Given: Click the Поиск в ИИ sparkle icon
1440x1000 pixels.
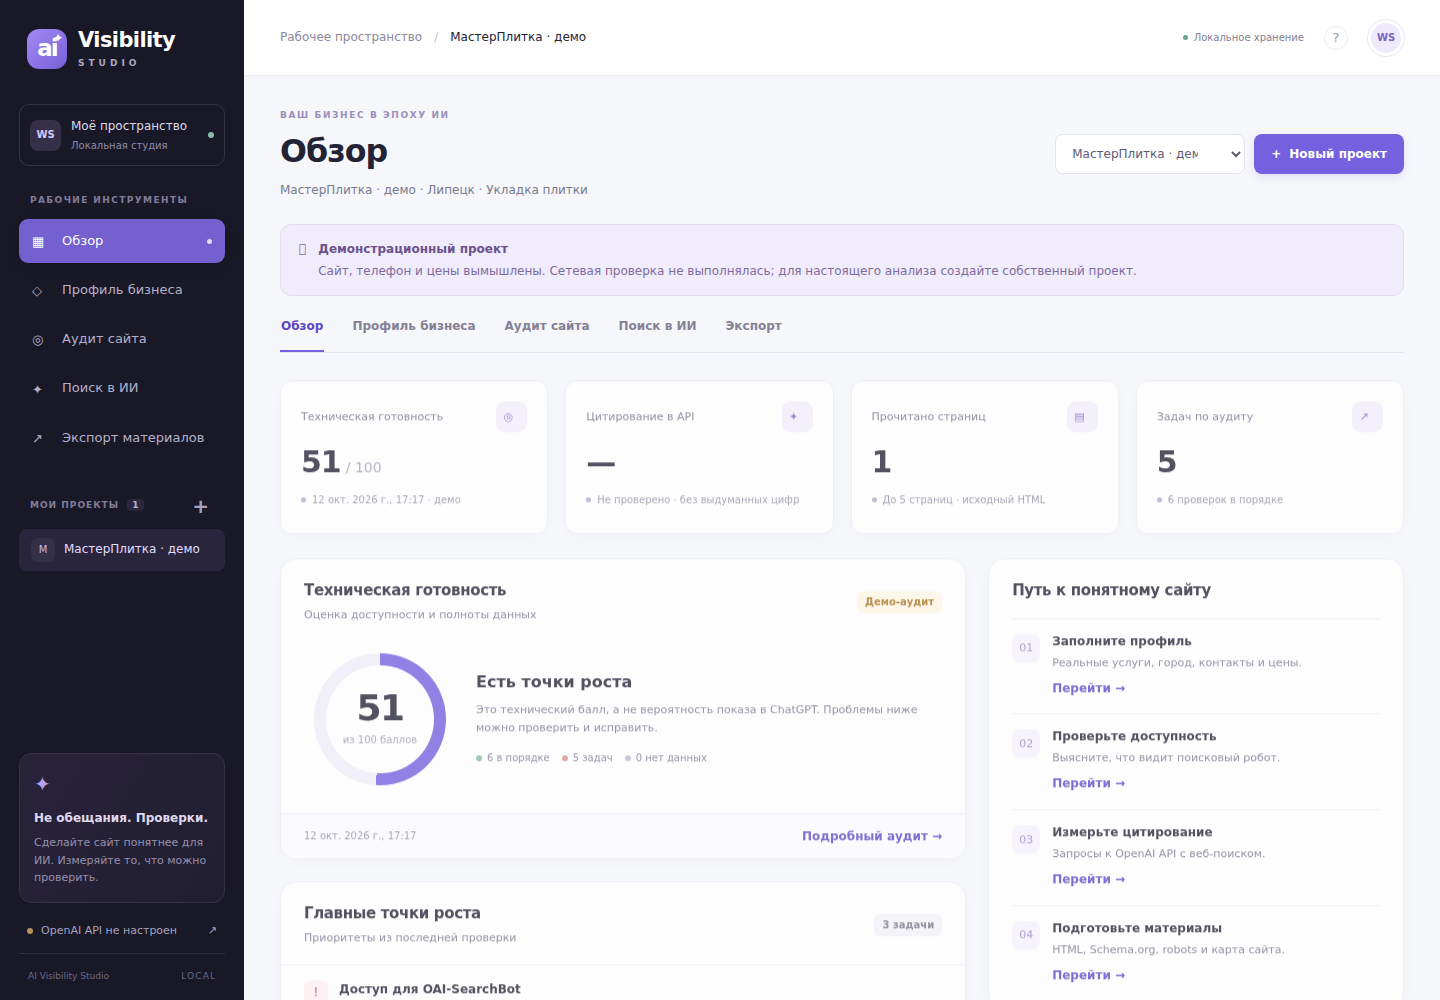Looking at the screenshot, I should click(38, 389).
